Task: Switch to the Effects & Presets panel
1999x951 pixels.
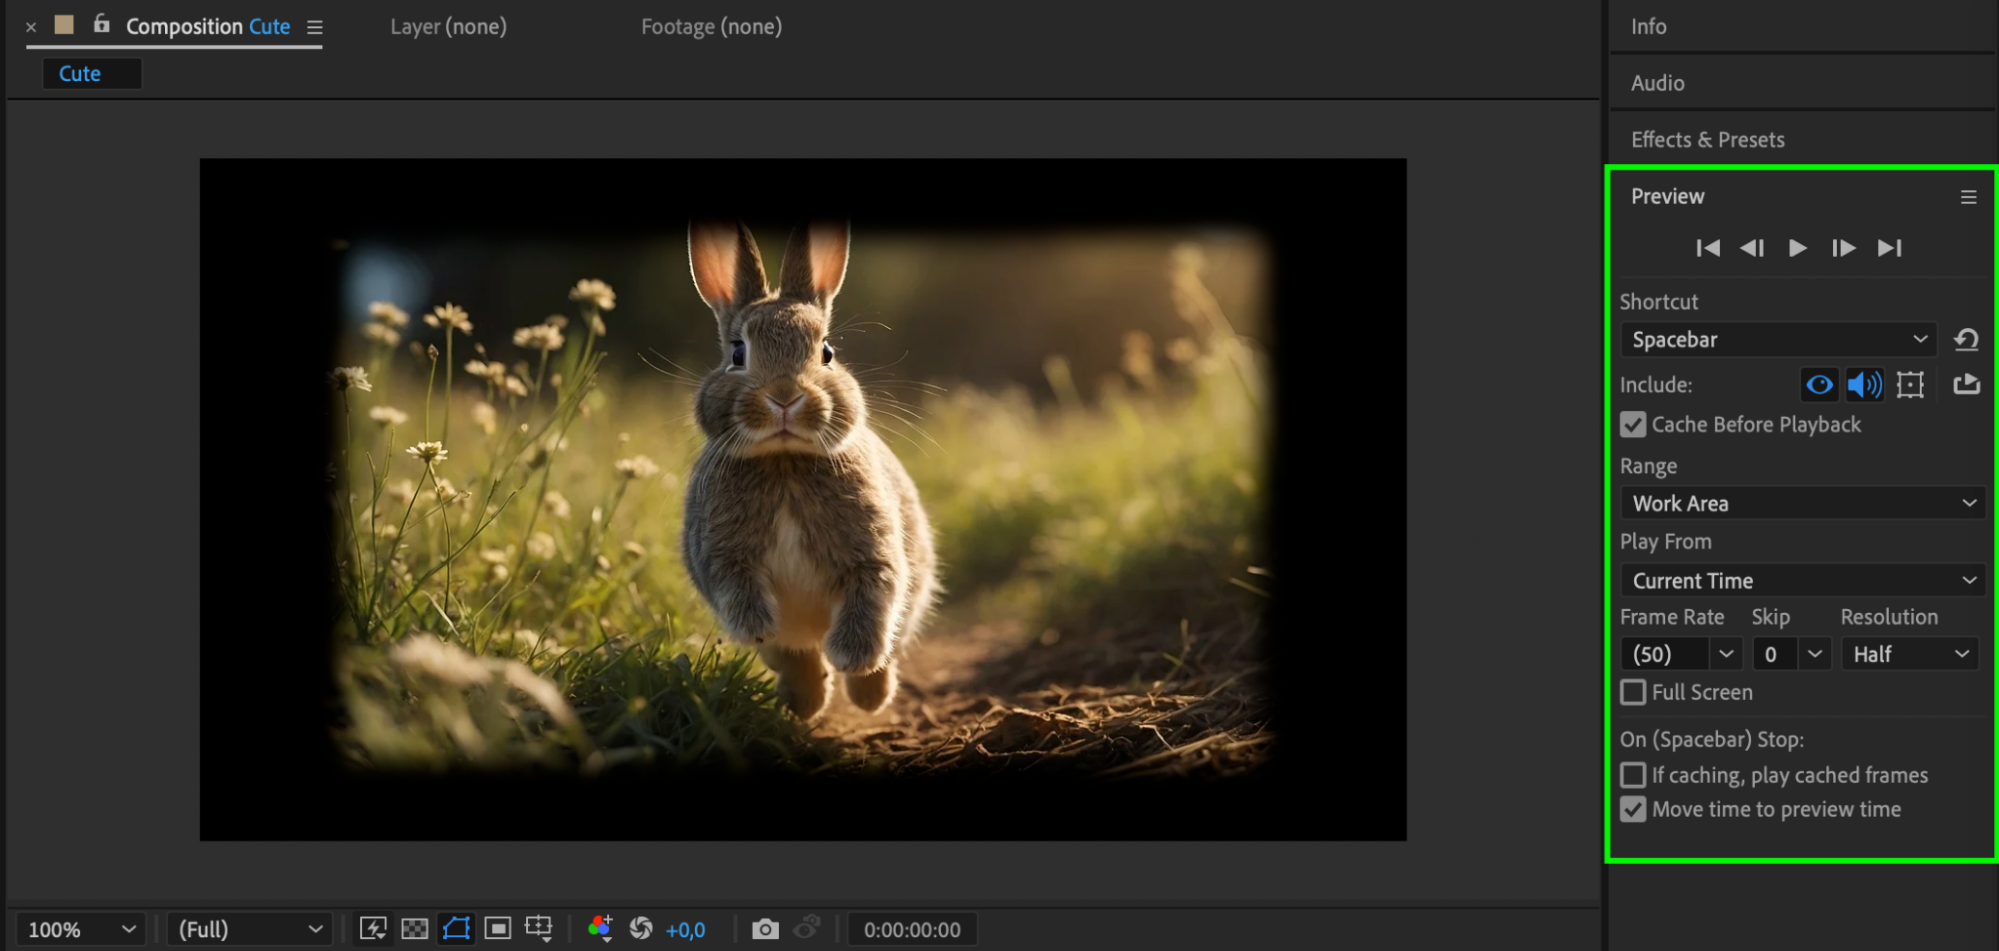Action: 1707,140
